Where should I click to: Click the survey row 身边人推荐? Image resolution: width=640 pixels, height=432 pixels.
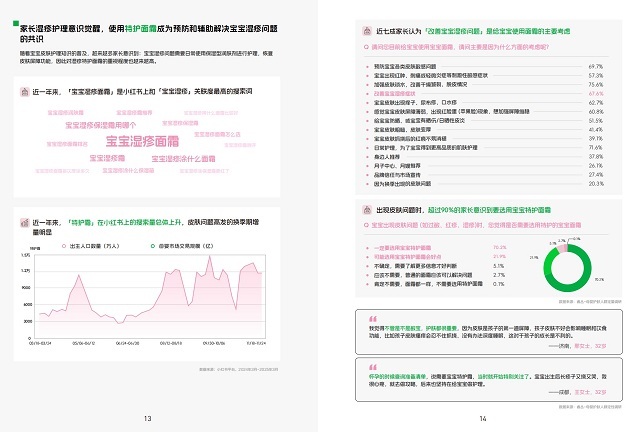tap(484, 156)
